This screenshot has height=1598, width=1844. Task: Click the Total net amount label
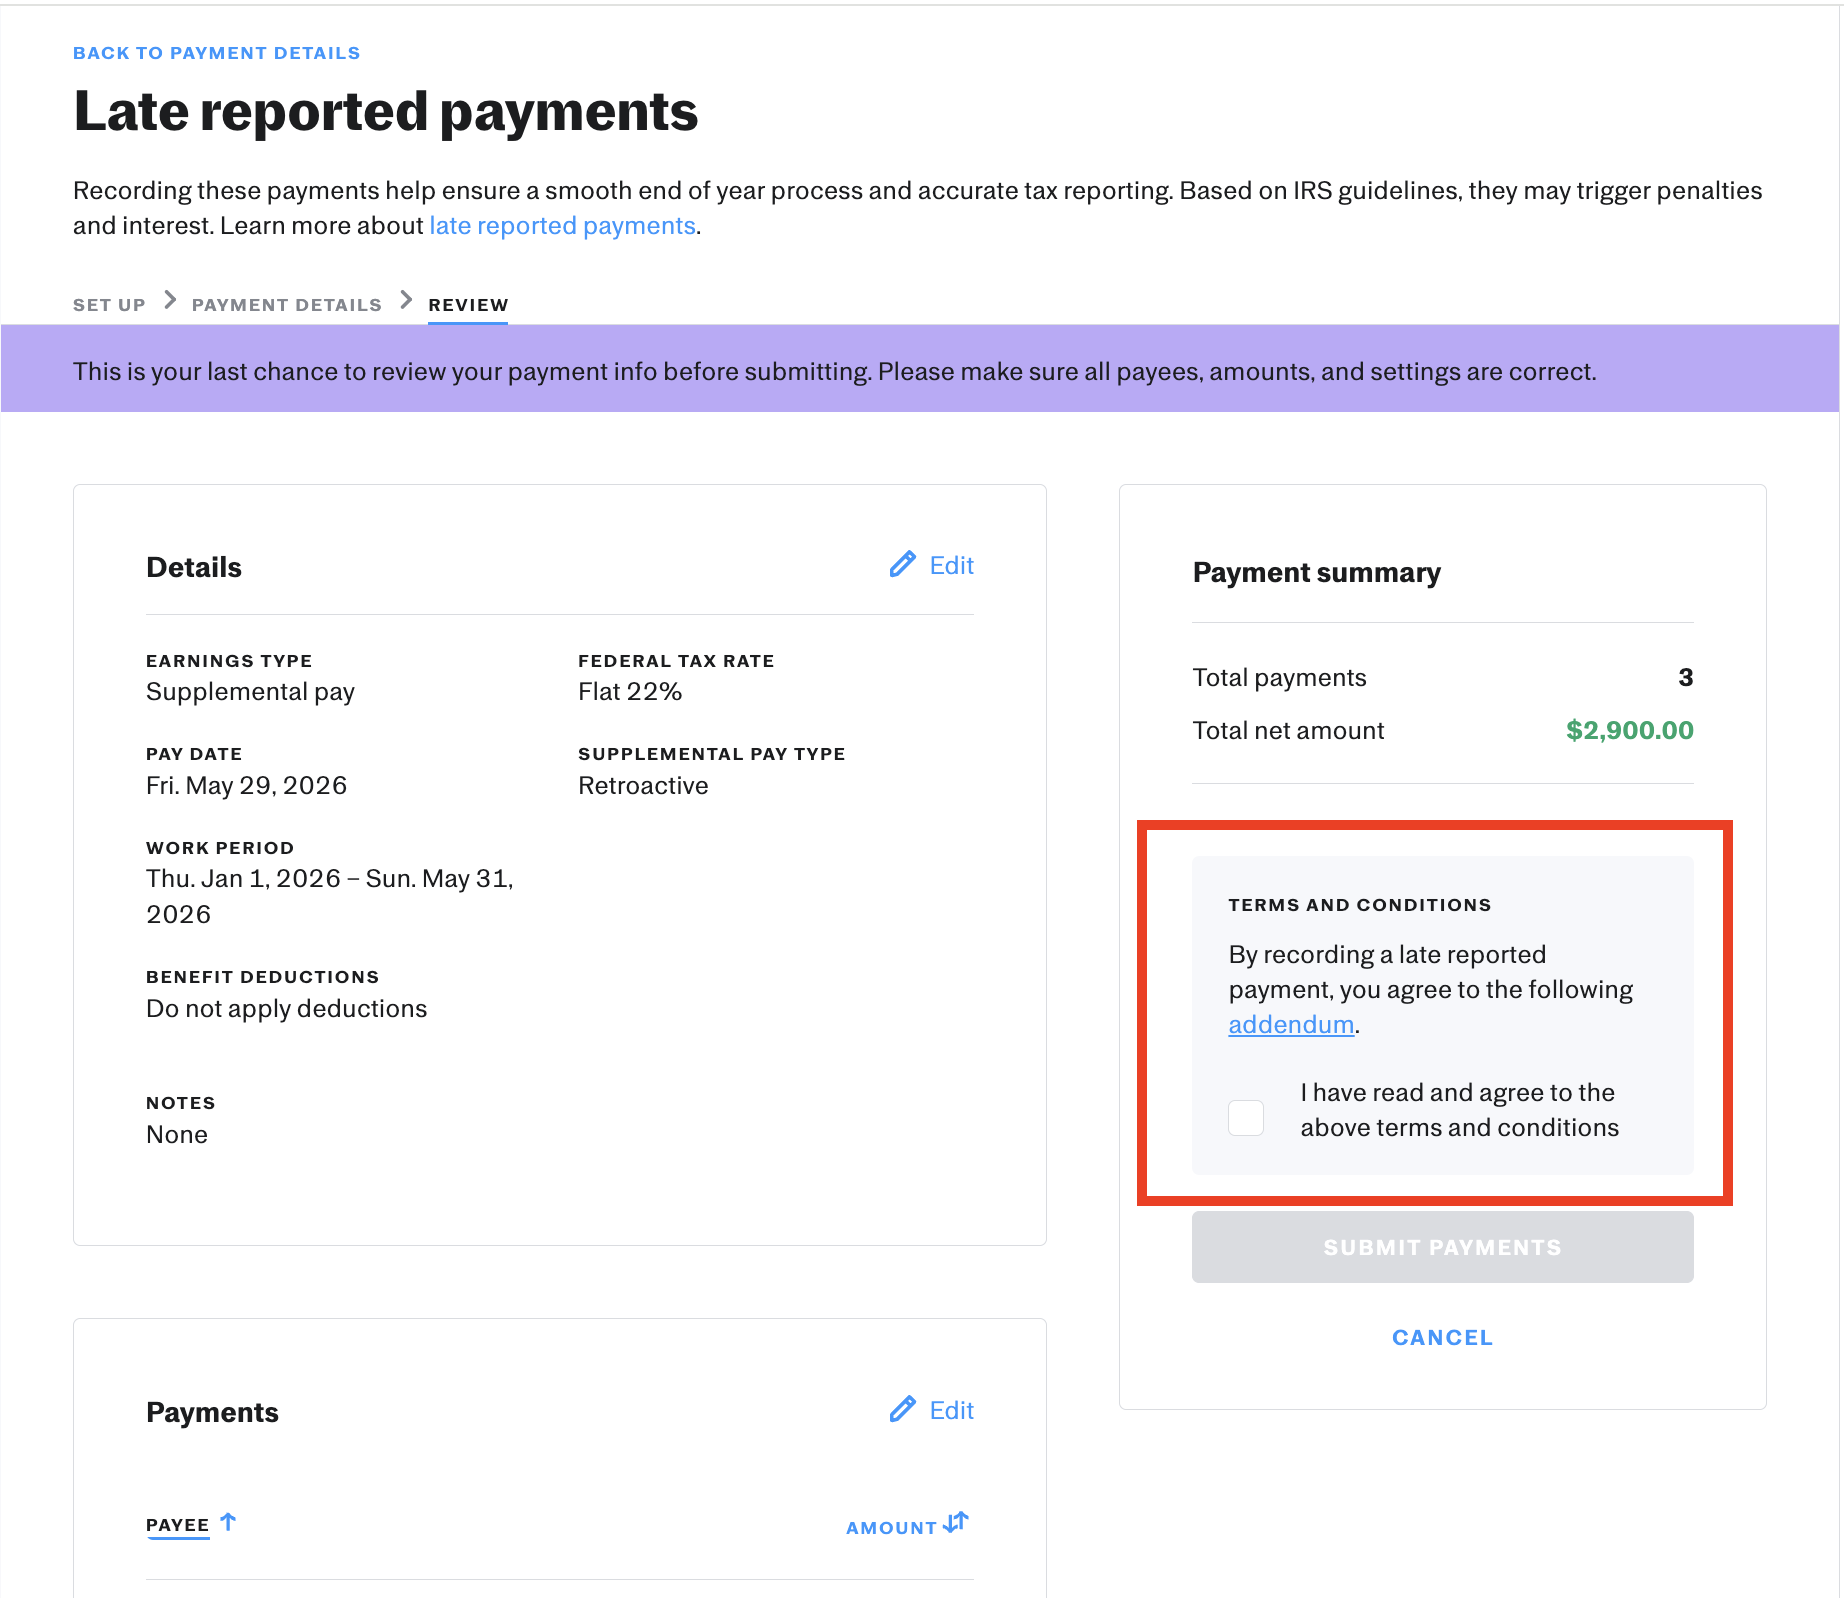pos(1288,731)
